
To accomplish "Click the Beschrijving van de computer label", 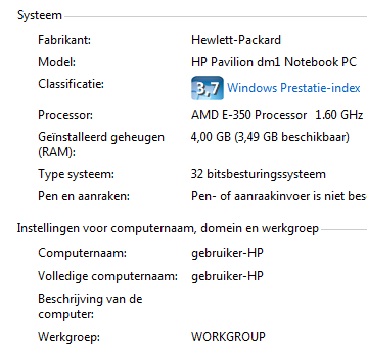I will click(x=90, y=306).
